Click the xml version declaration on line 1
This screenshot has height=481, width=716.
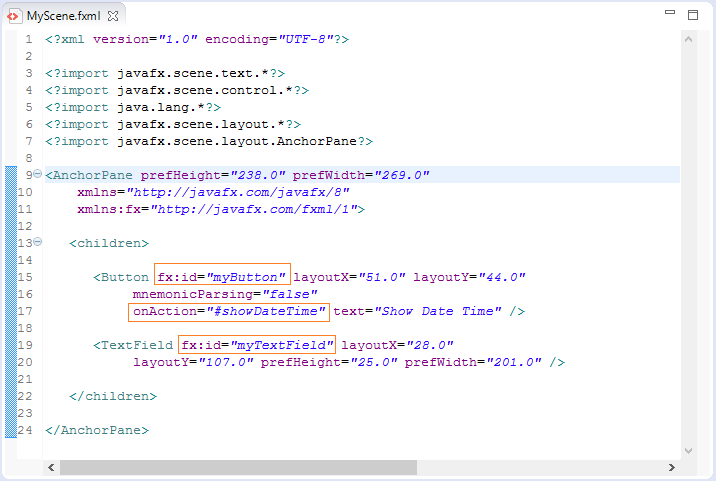(197, 39)
